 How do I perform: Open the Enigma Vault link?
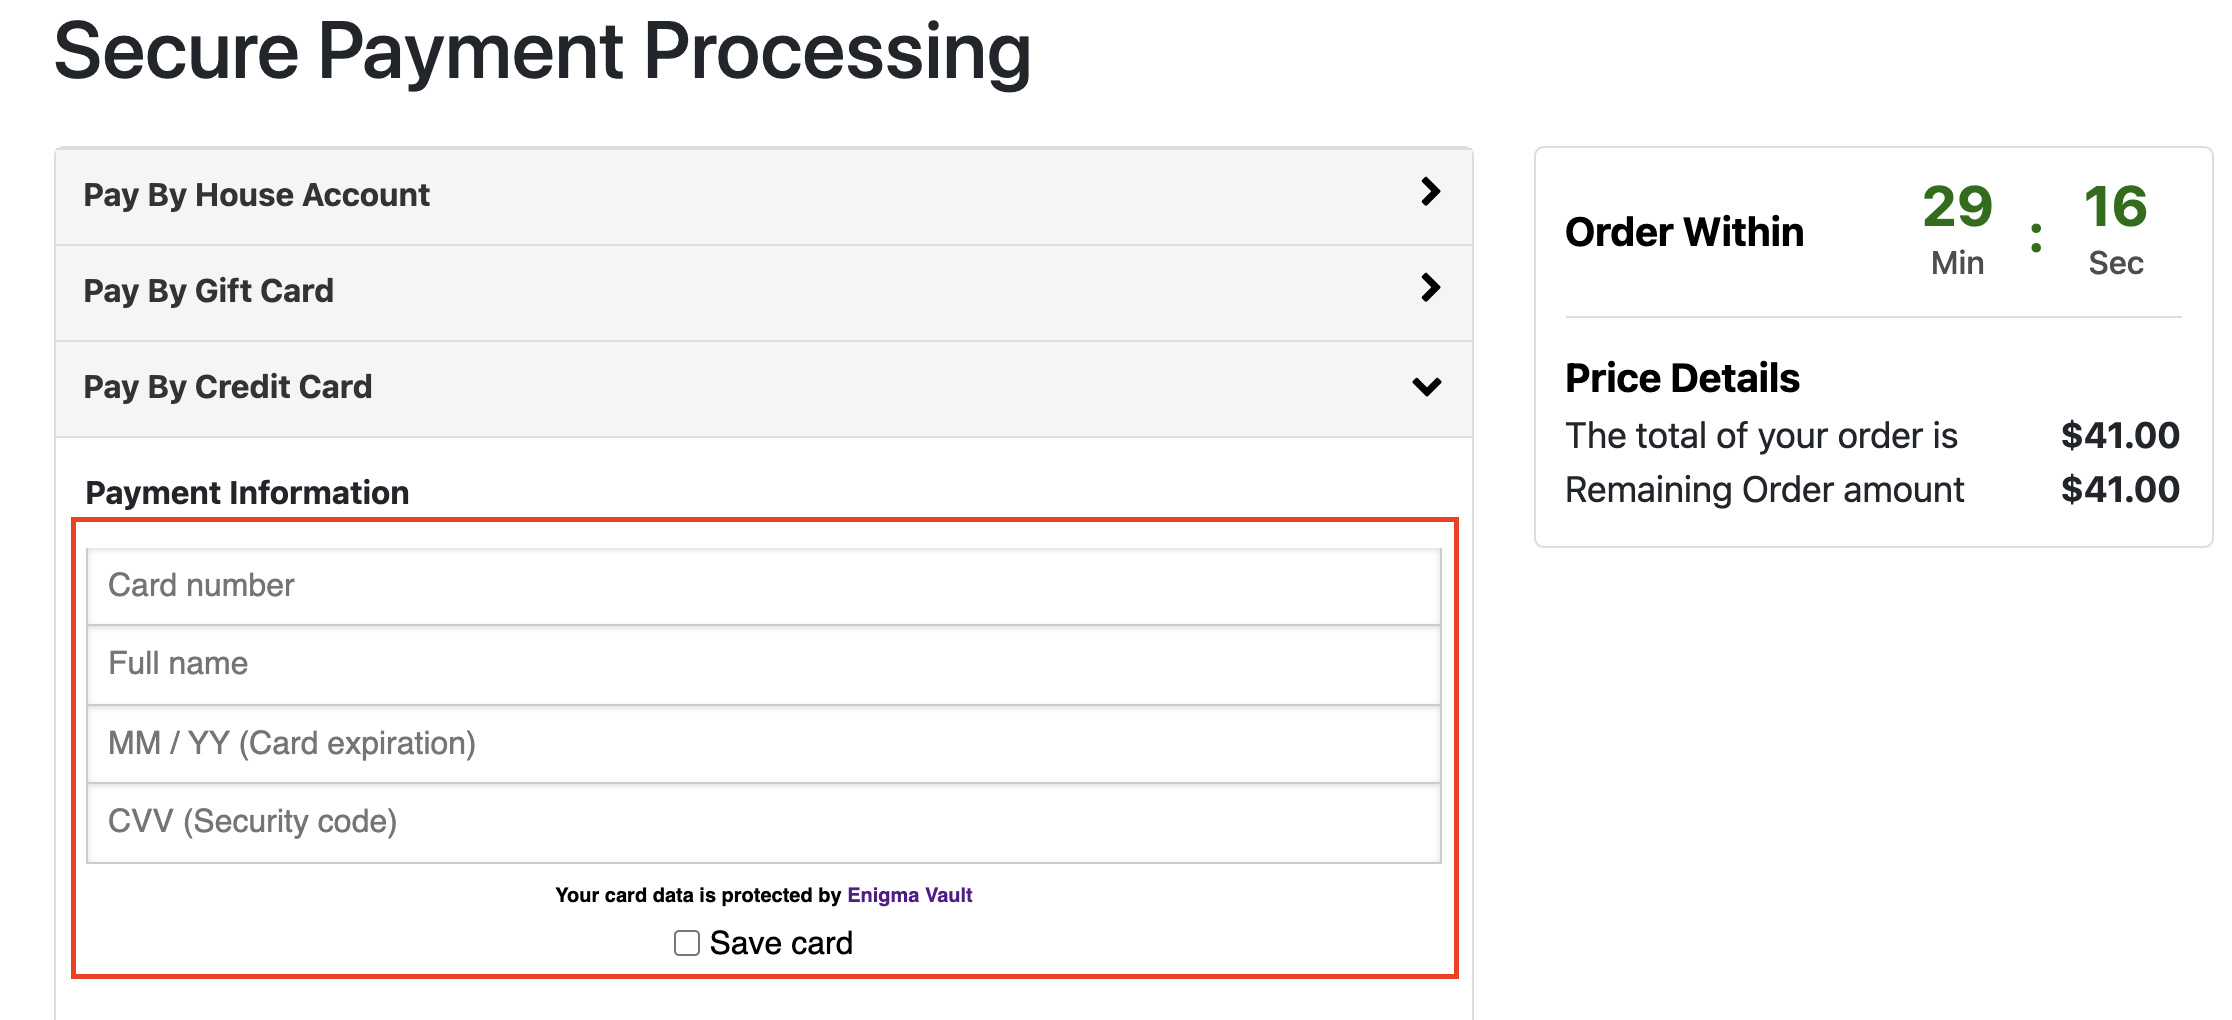[909, 895]
